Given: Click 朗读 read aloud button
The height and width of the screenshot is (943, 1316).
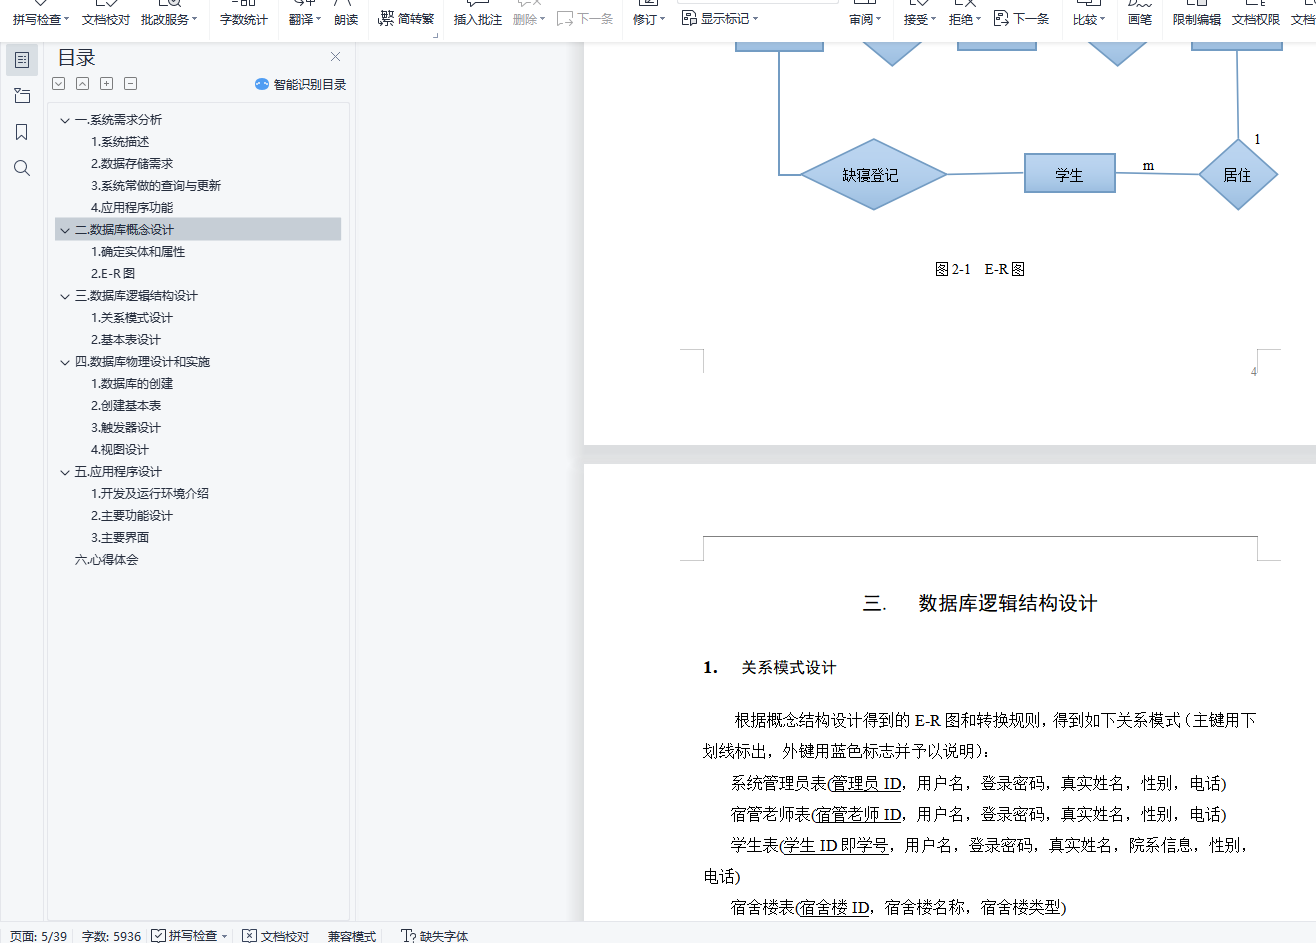Looking at the screenshot, I should [x=346, y=19].
